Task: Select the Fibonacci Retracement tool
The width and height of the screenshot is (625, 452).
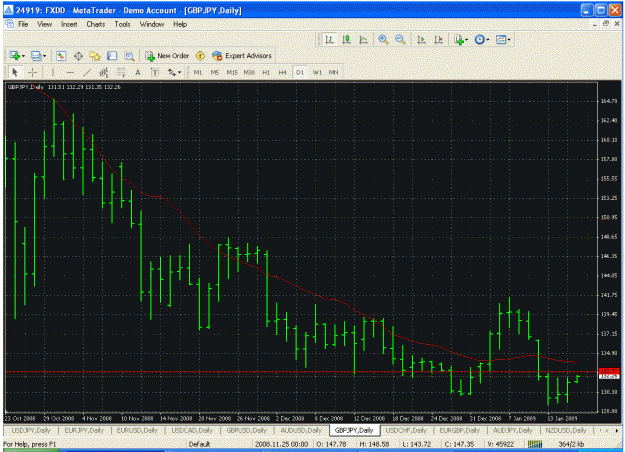Action: point(121,72)
